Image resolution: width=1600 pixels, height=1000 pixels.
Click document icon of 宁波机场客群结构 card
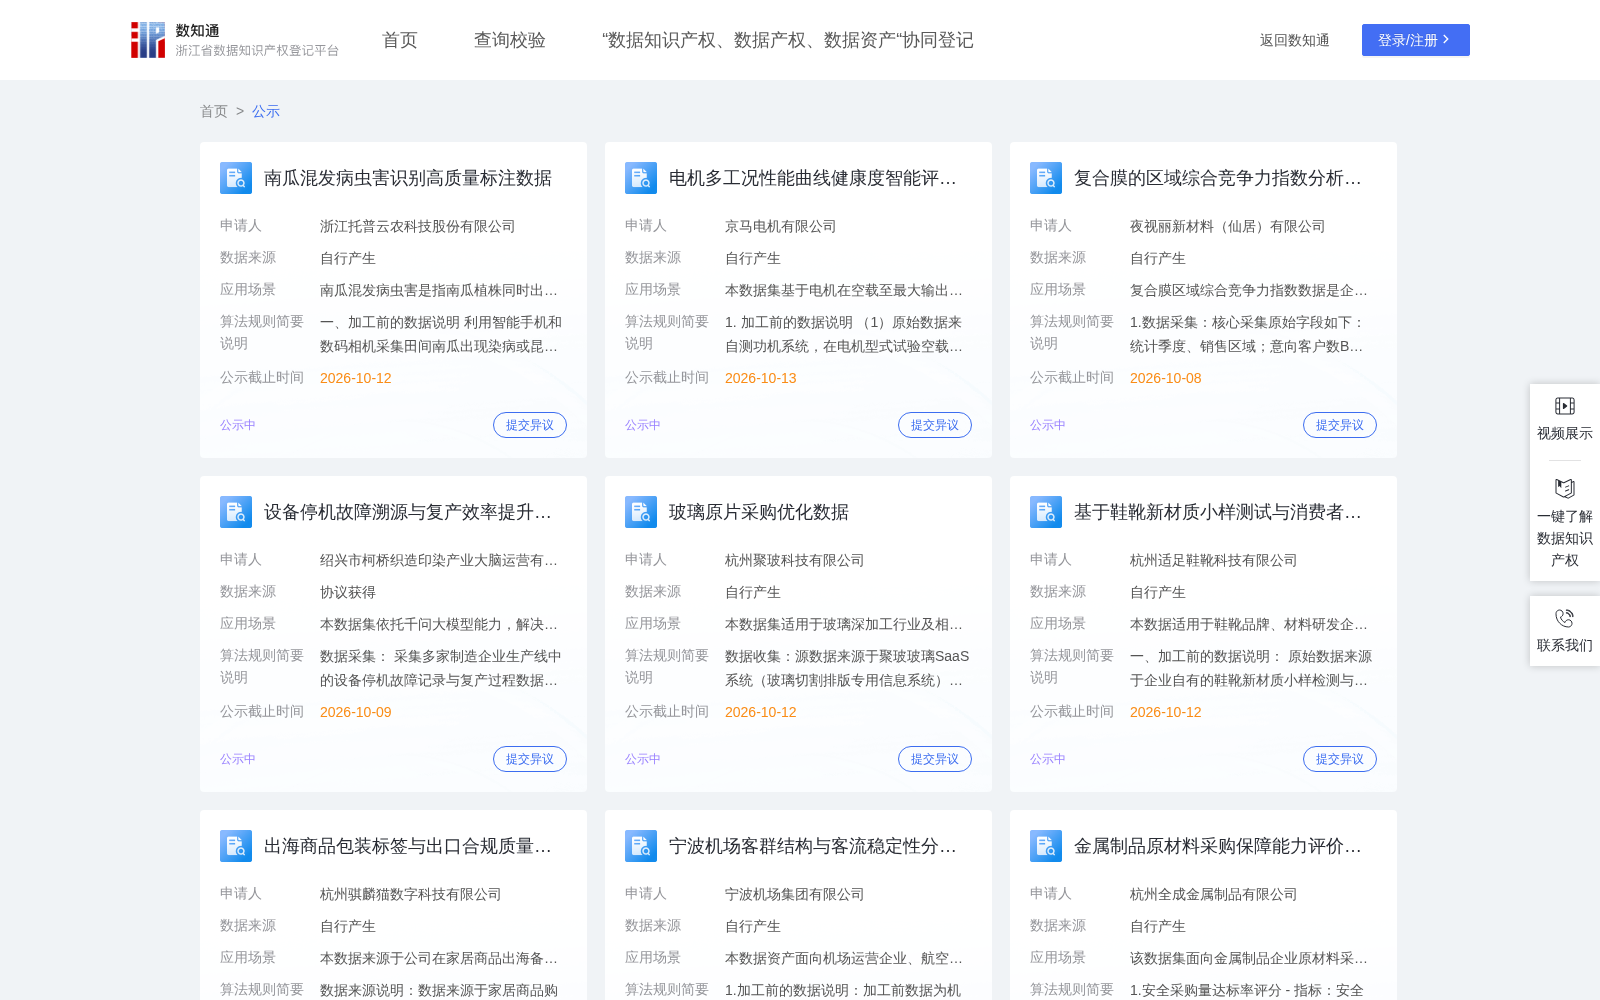(x=641, y=846)
